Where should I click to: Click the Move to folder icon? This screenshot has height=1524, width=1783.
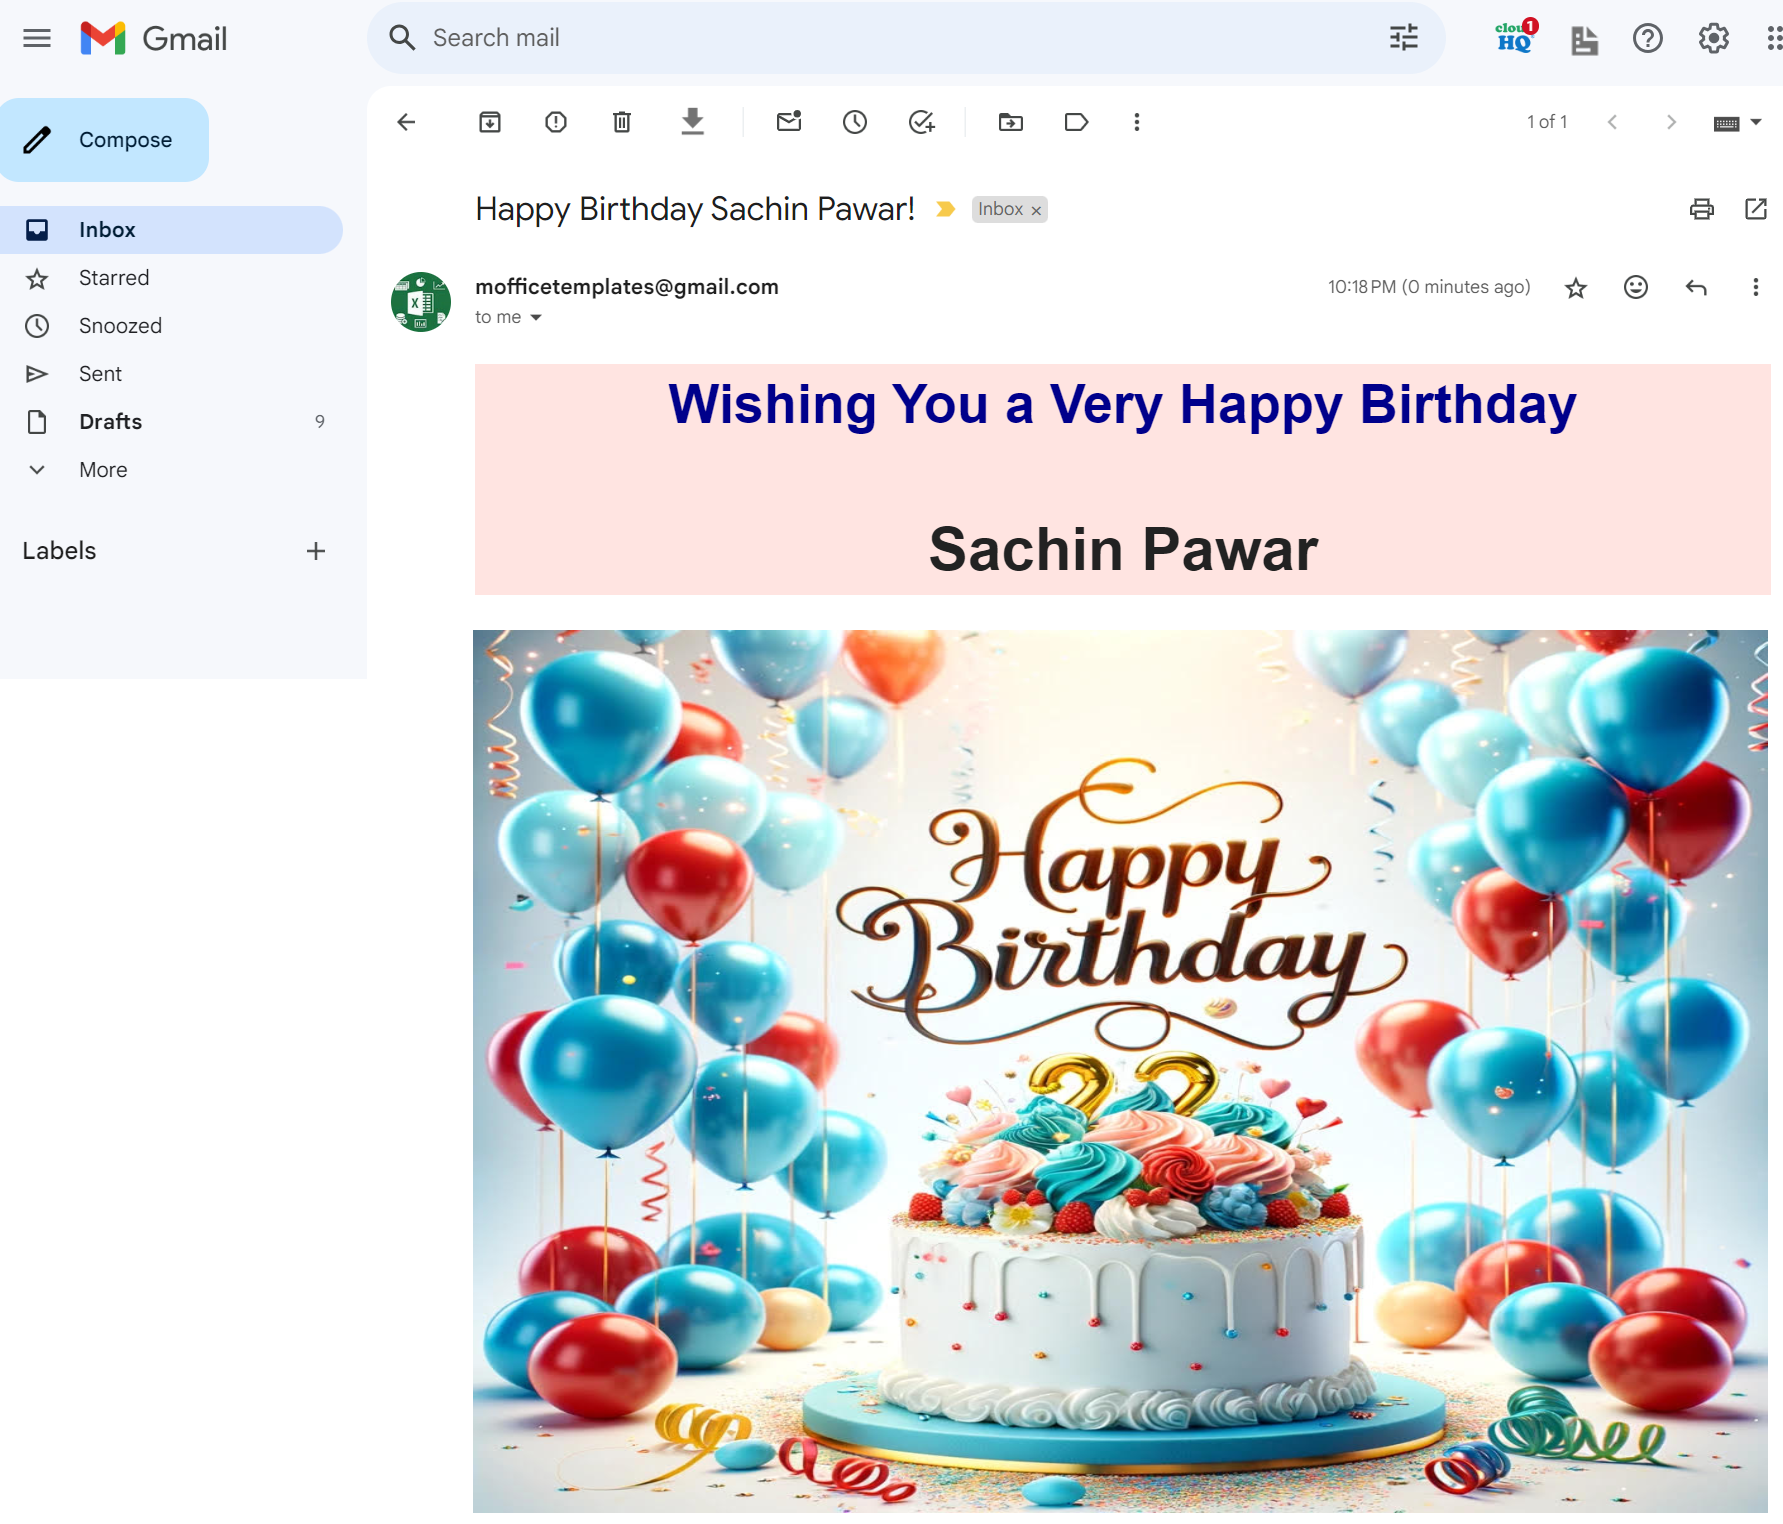(1011, 122)
